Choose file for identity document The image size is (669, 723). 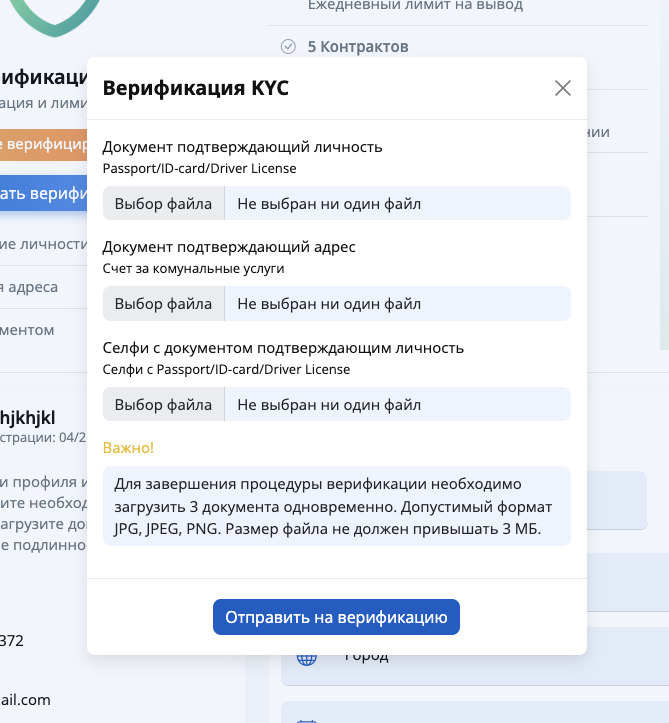point(163,204)
